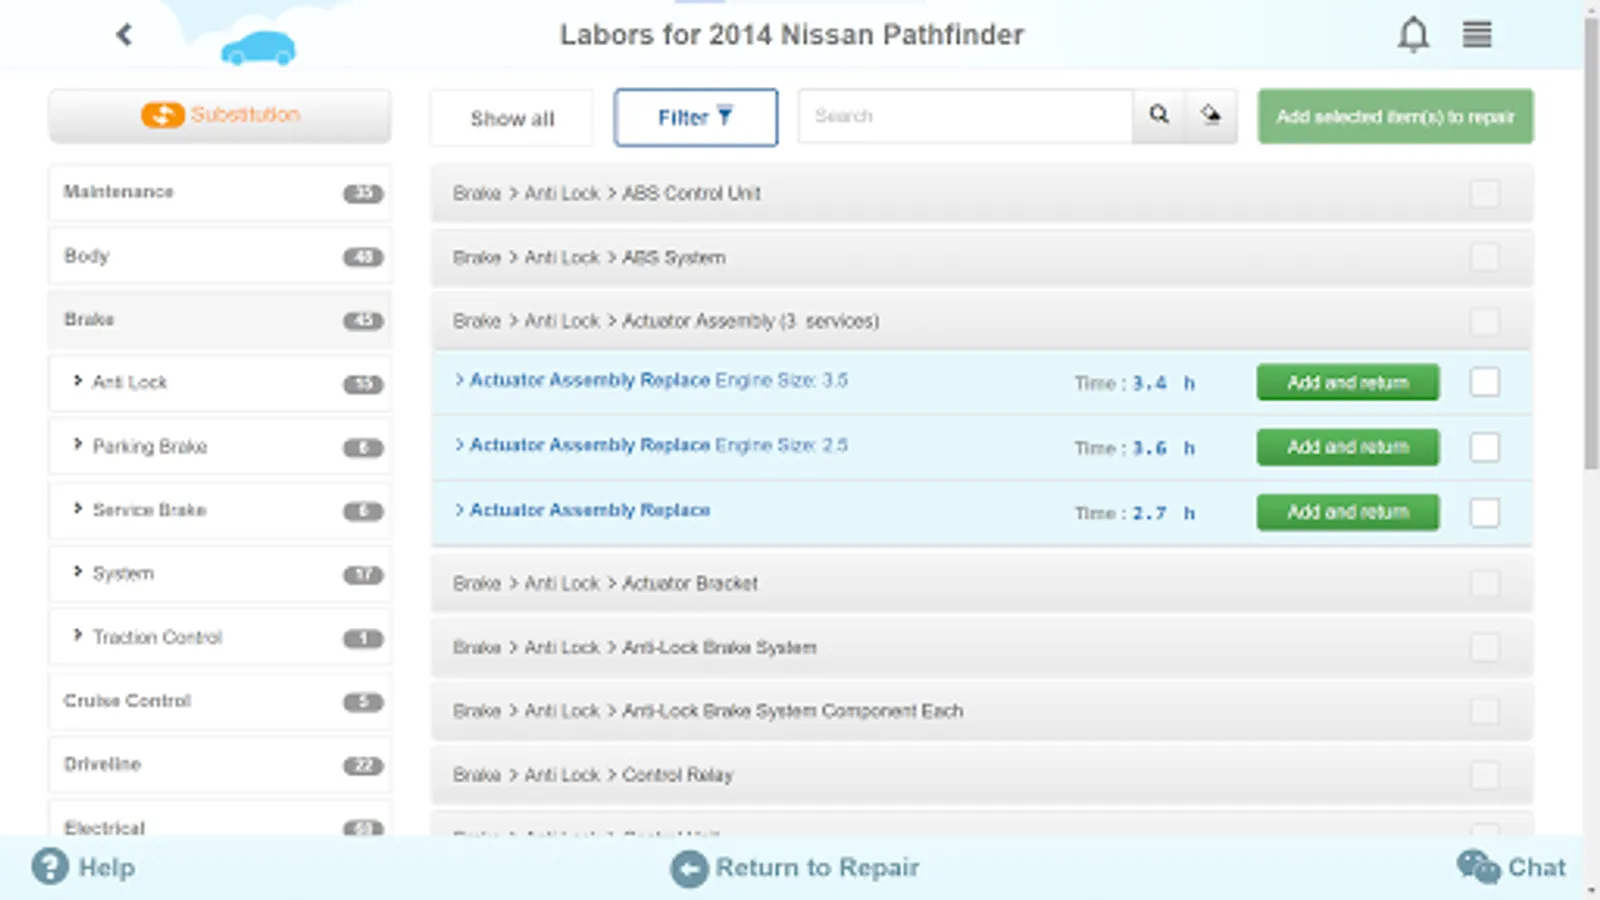Click the Maintenance count badge
Image resolution: width=1600 pixels, height=900 pixels.
click(363, 193)
